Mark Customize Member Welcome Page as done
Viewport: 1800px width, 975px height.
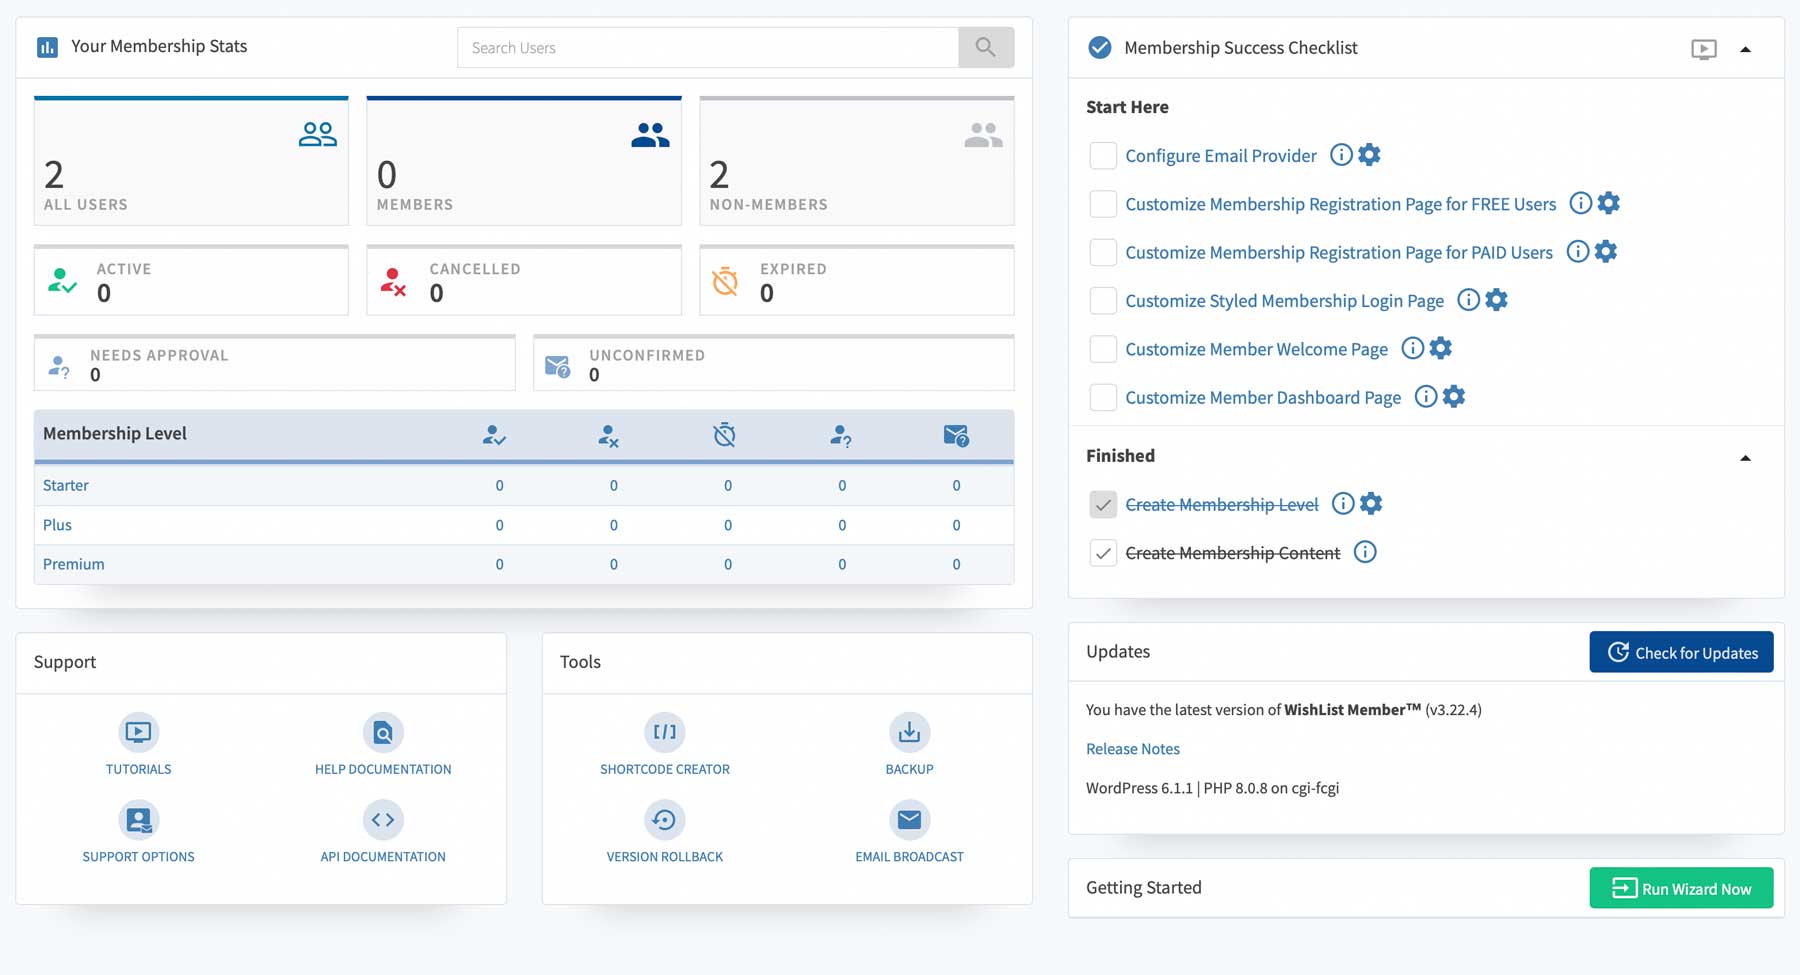pyautogui.click(x=1103, y=348)
